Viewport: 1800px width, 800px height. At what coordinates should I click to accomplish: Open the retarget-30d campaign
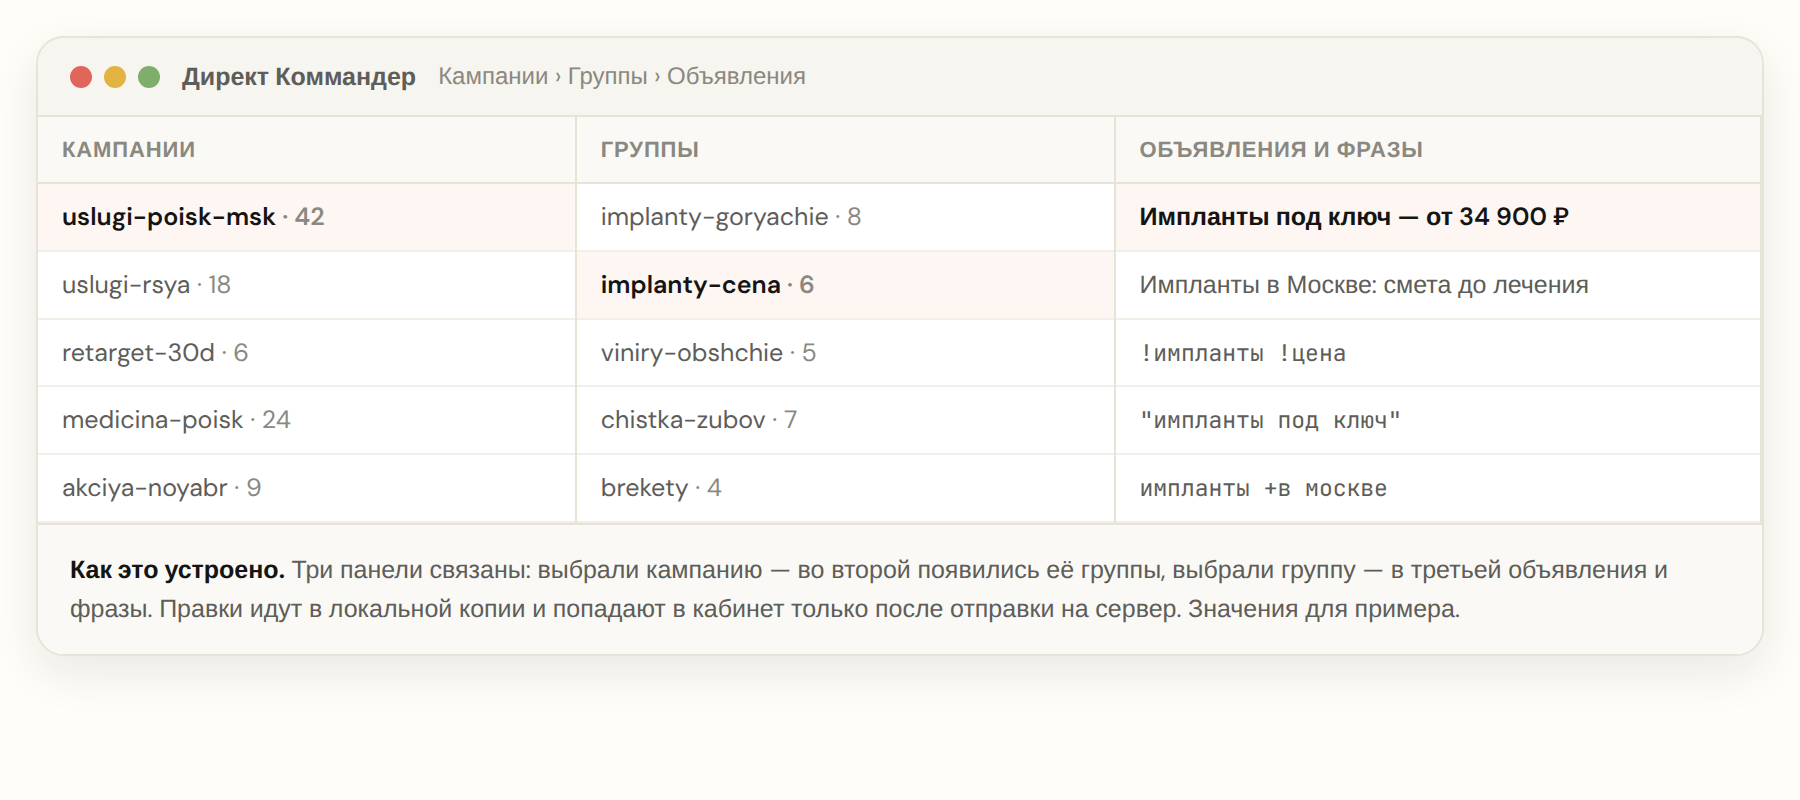[x=307, y=353]
